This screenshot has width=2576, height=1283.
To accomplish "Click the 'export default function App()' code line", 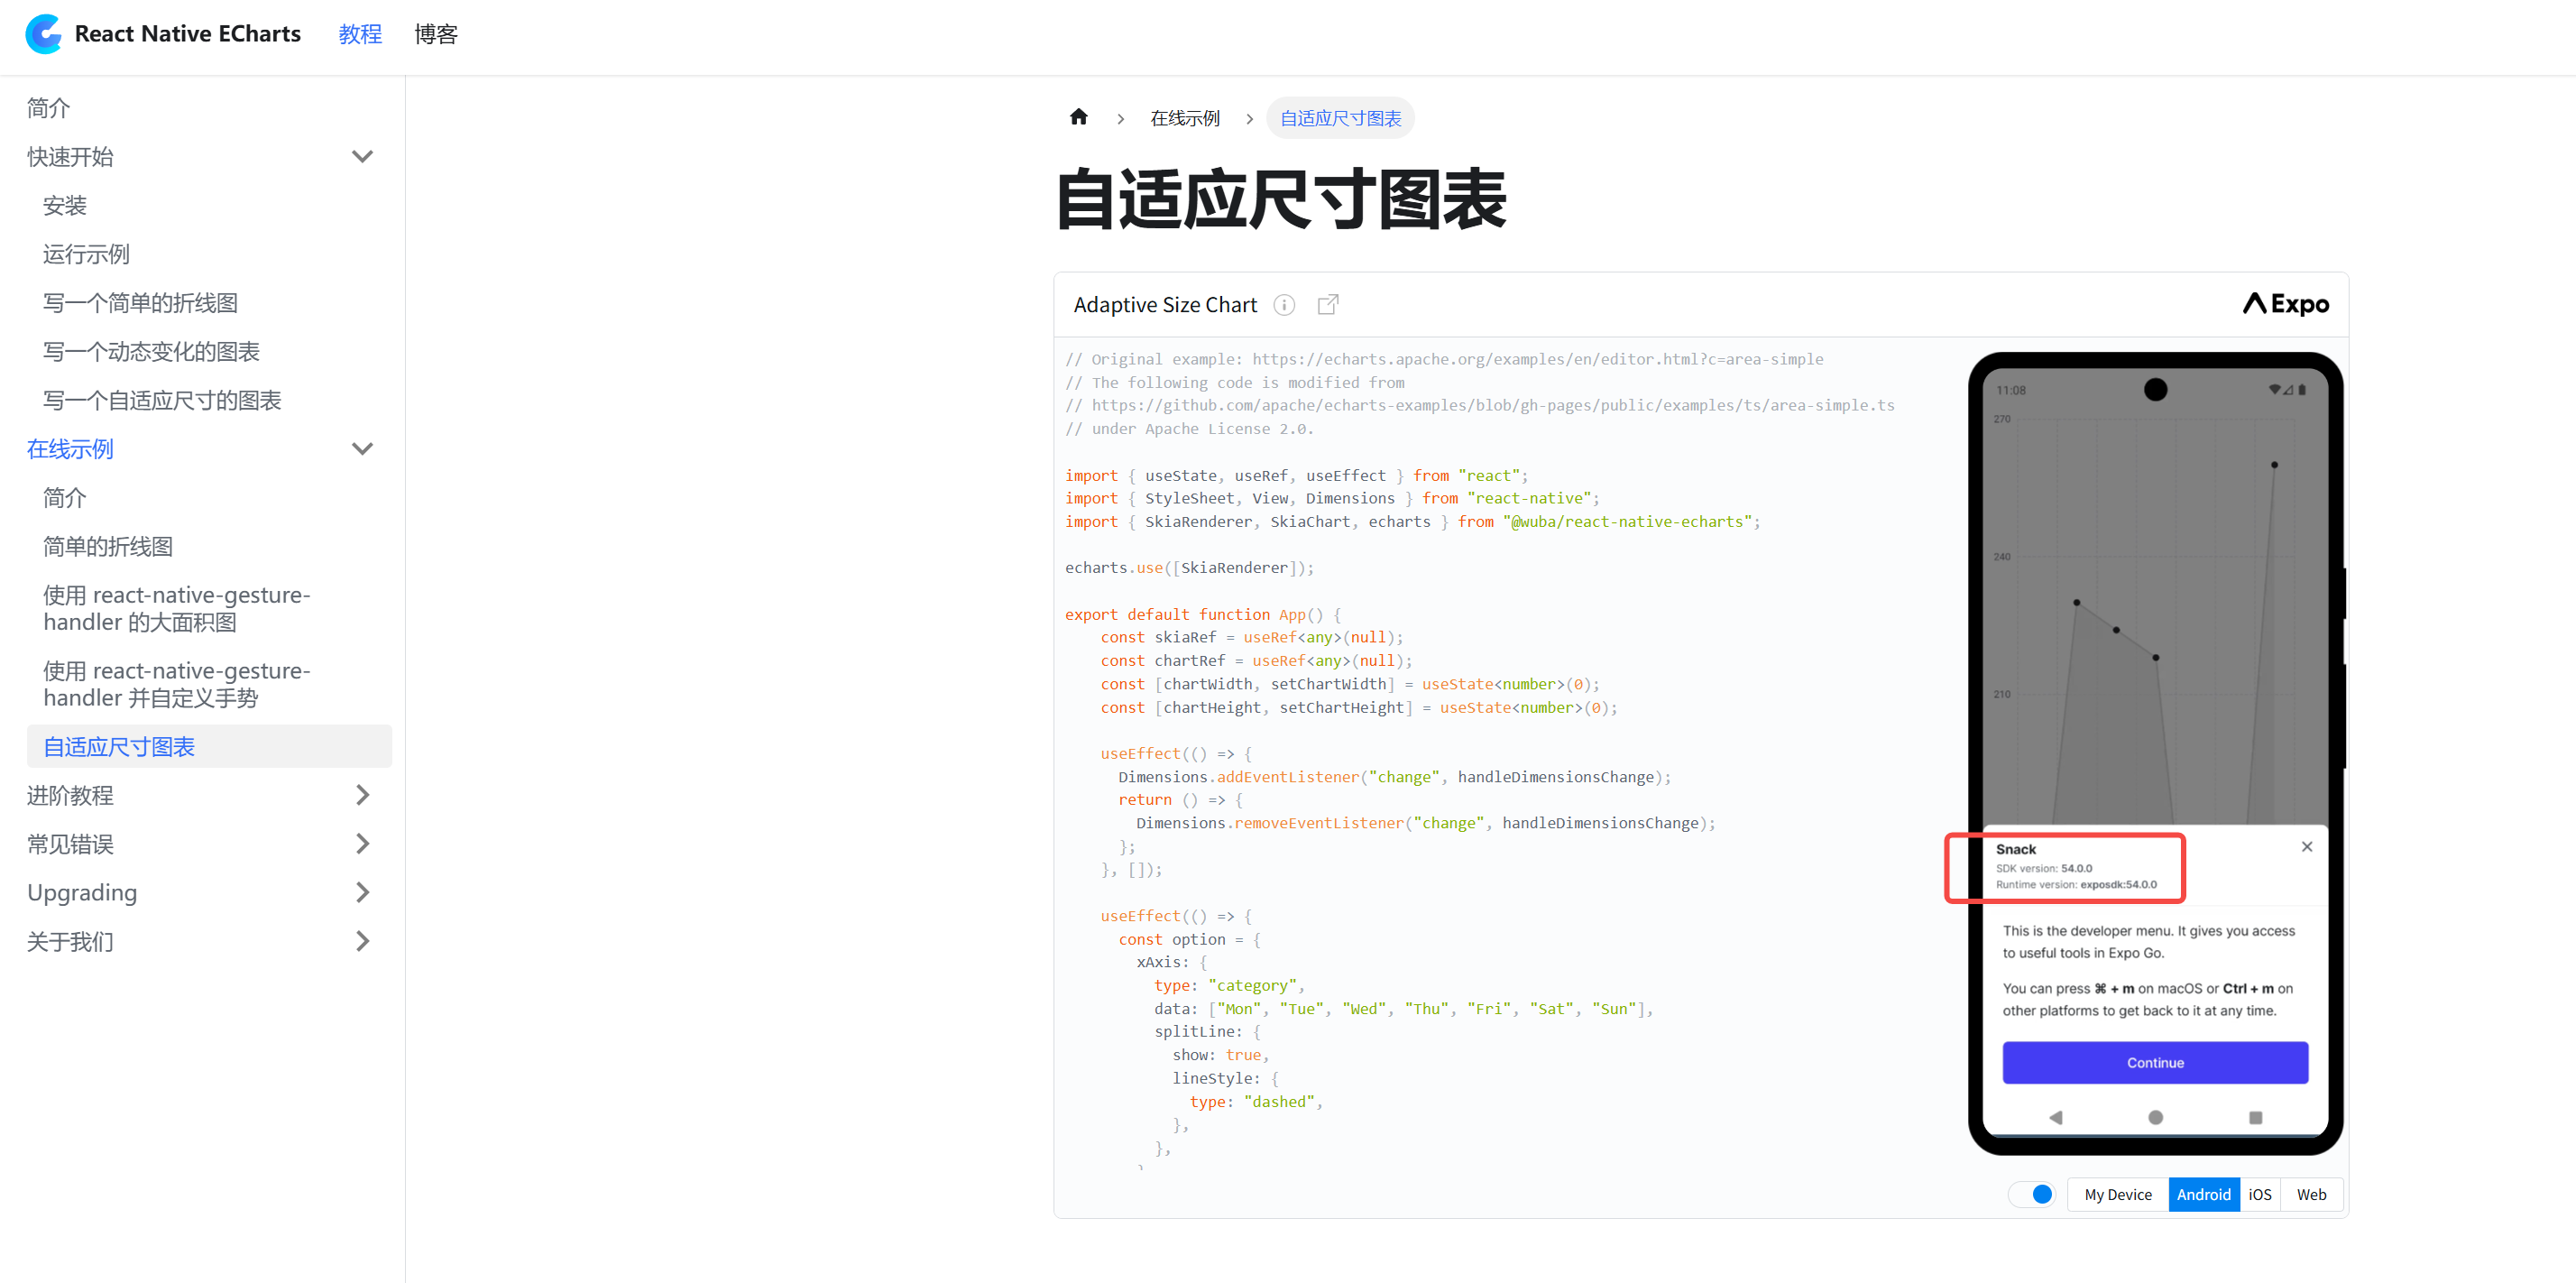I will click(1203, 614).
